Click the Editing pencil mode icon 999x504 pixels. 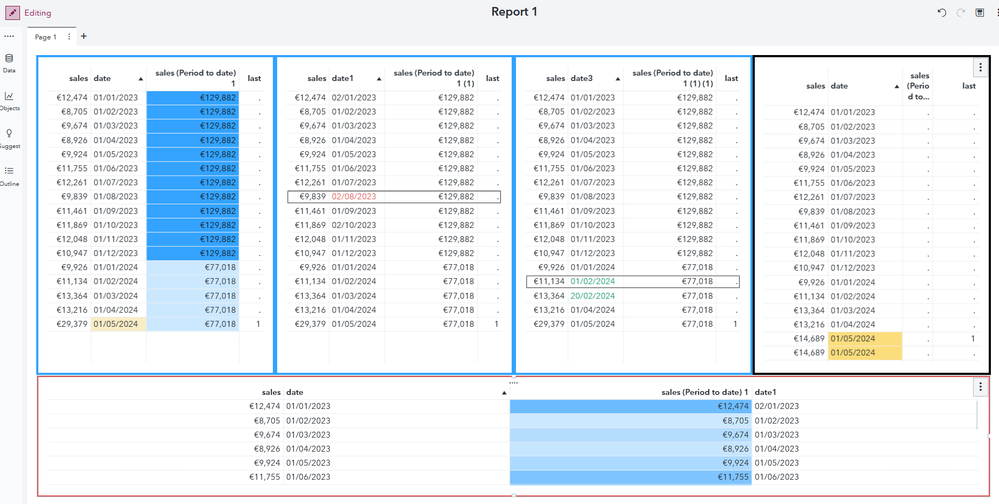(12, 13)
